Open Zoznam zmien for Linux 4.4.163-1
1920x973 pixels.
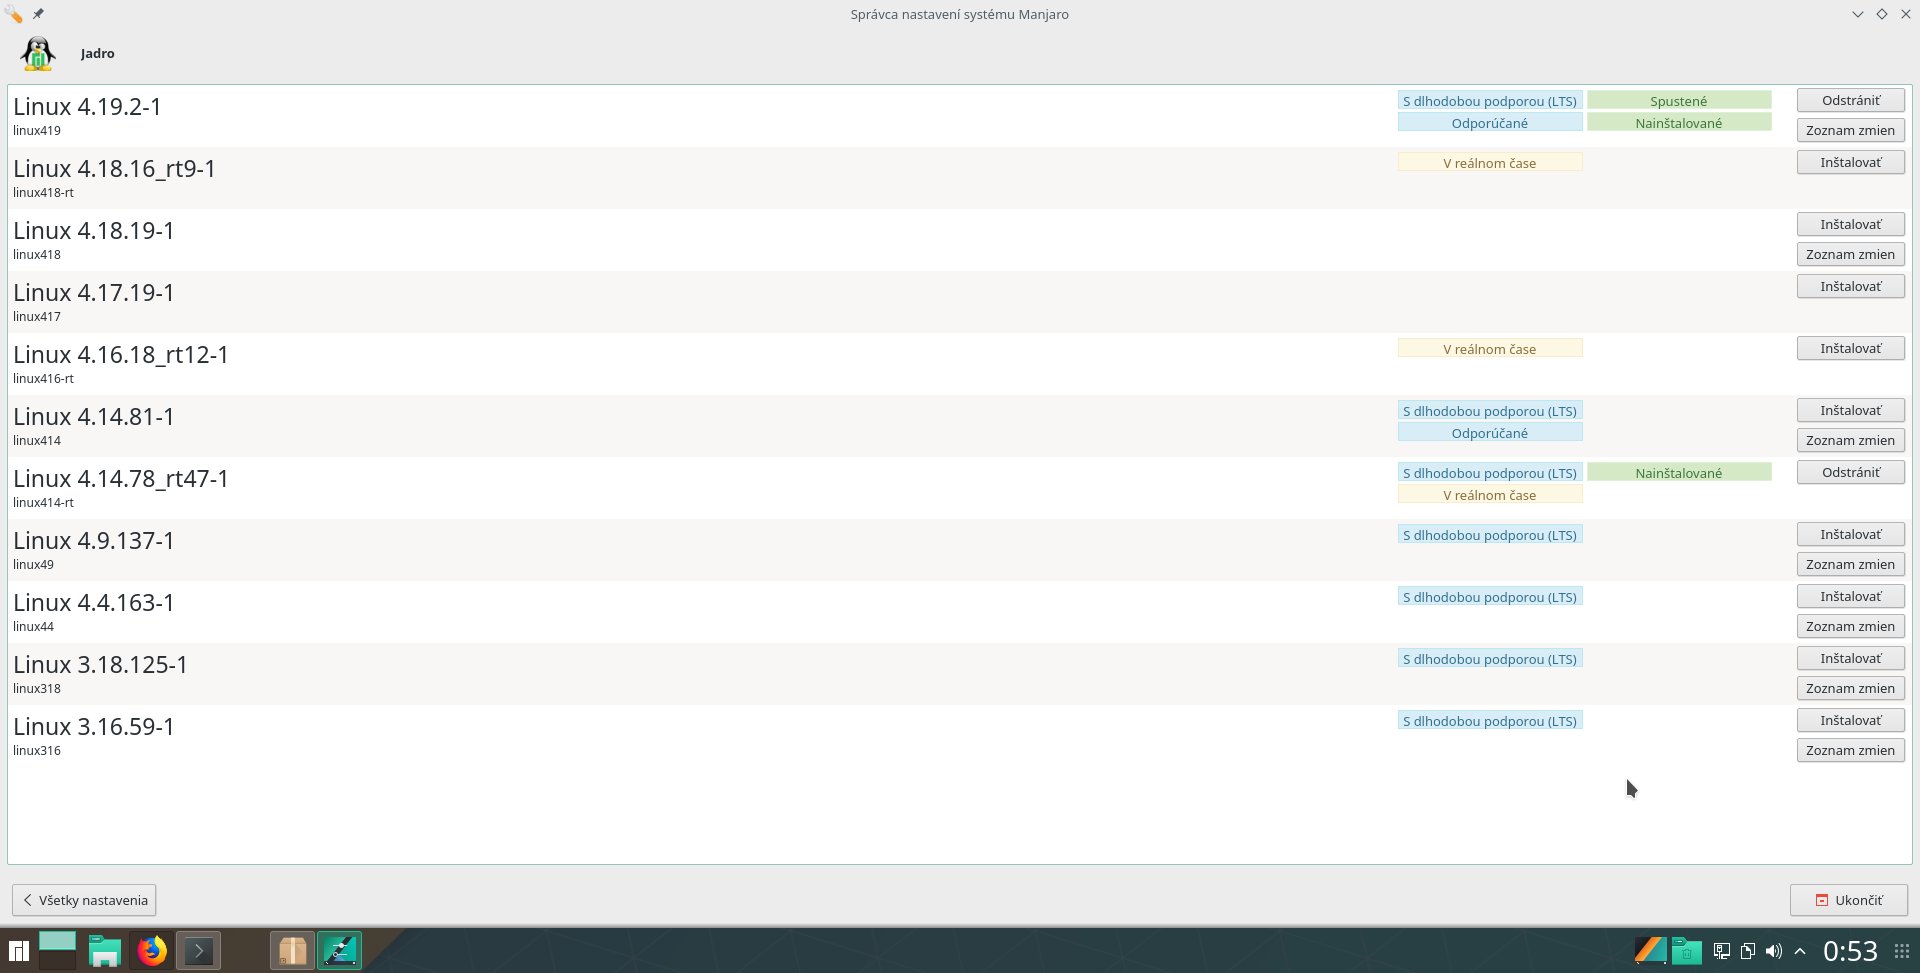[1851, 626]
